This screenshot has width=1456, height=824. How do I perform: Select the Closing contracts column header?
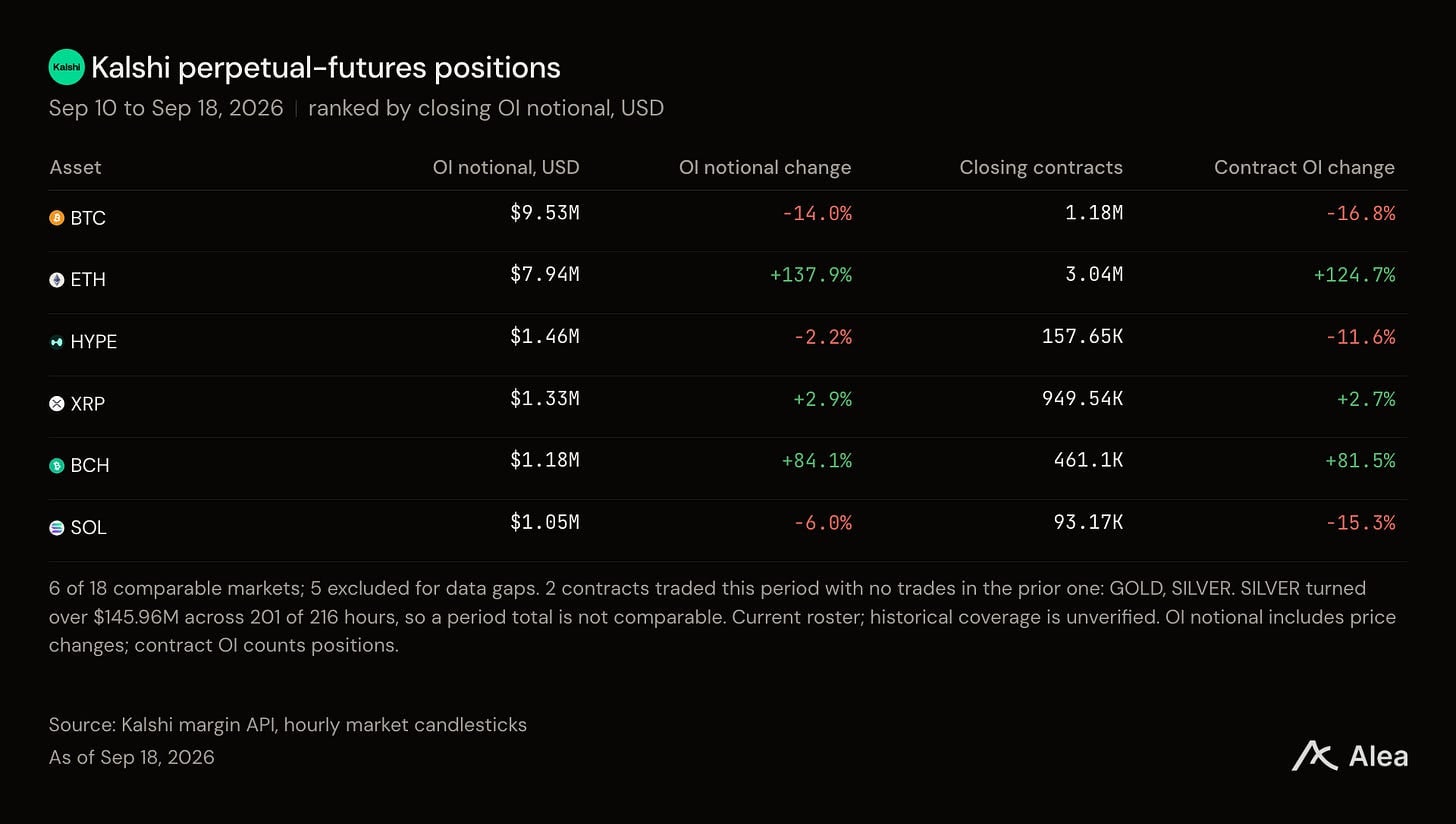click(x=1041, y=167)
